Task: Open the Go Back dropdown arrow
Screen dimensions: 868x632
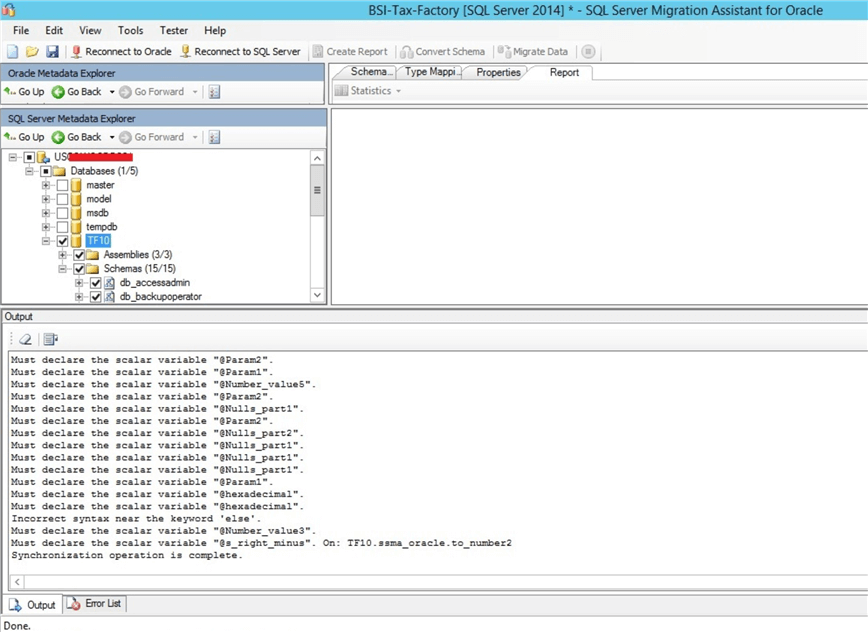Action: click(x=112, y=137)
